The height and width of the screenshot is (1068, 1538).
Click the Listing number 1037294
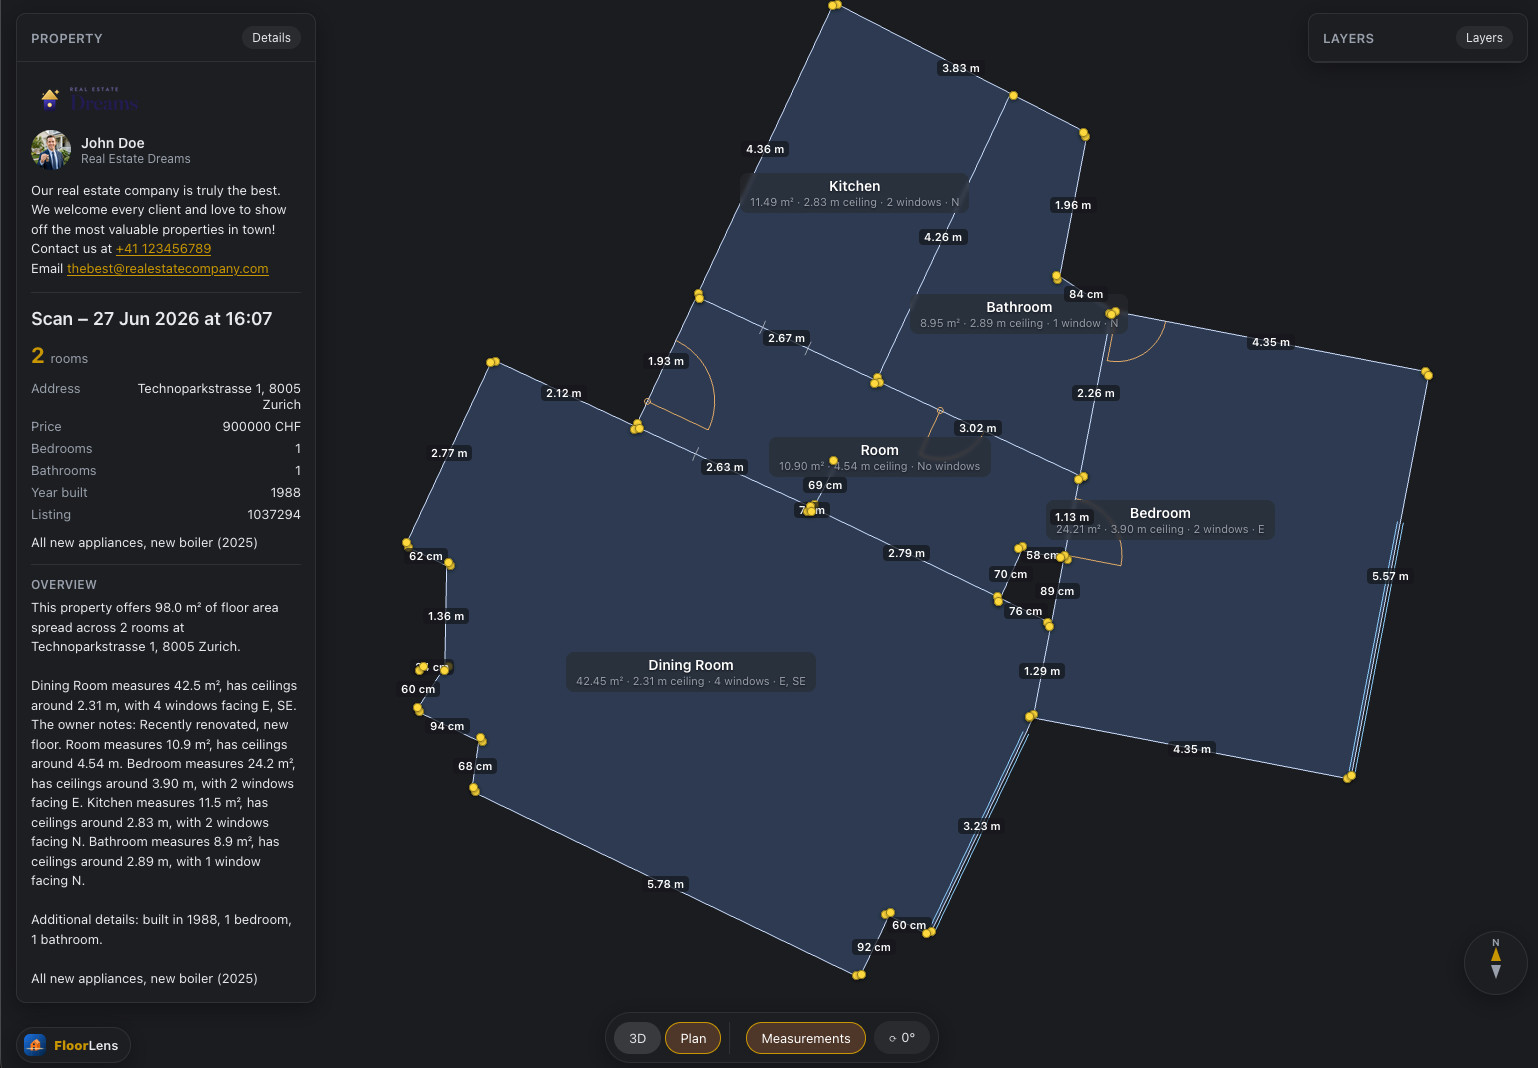(x=274, y=515)
